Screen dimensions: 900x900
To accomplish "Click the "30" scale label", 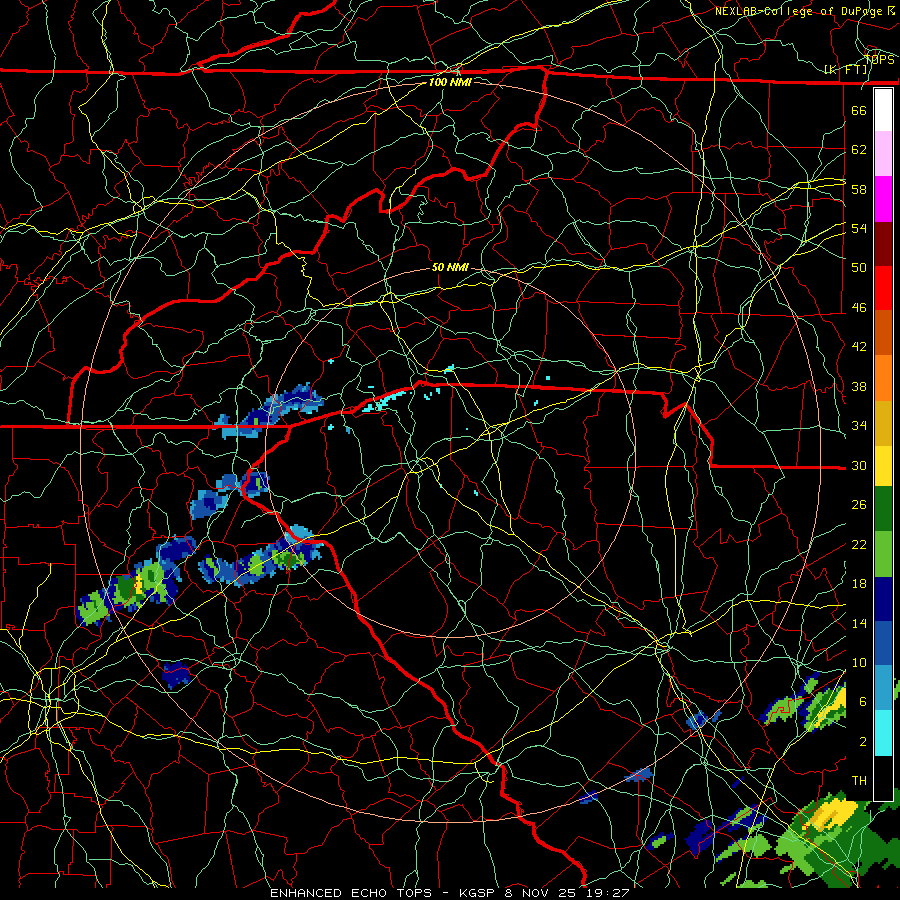I will click(x=859, y=465).
